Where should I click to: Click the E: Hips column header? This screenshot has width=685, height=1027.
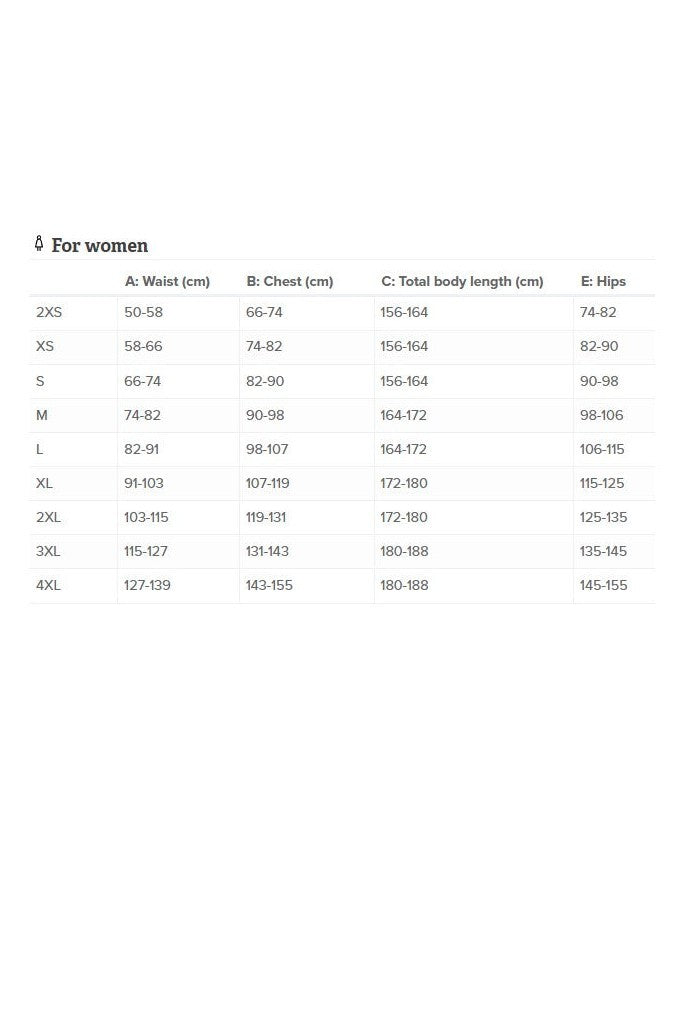(x=603, y=281)
